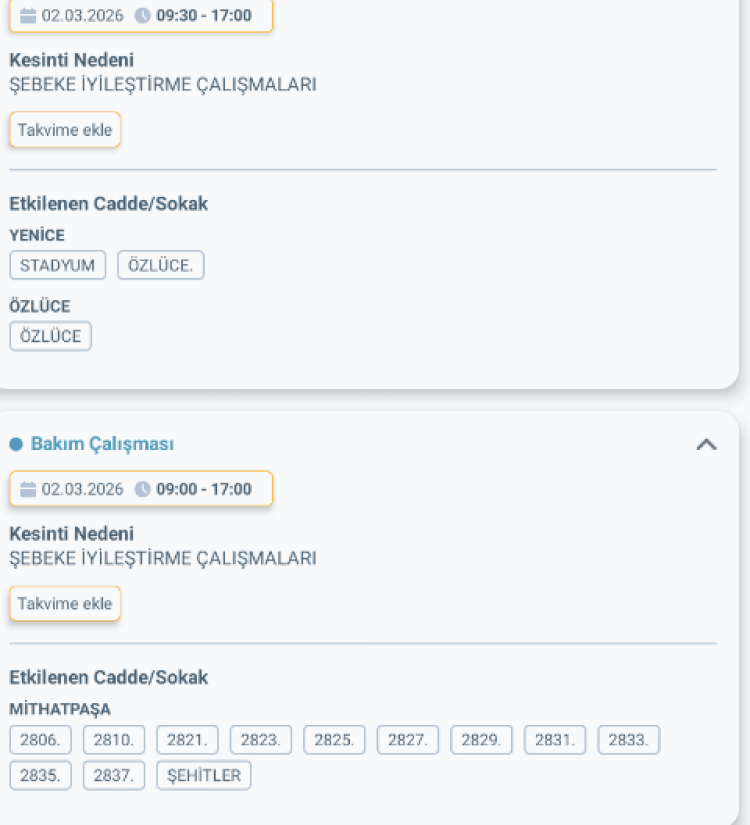The width and height of the screenshot is (750, 825).
Task: Select the 2821. chip under MİTHATPAŞA
Action: pyautogui.click(x=187, y=740)
